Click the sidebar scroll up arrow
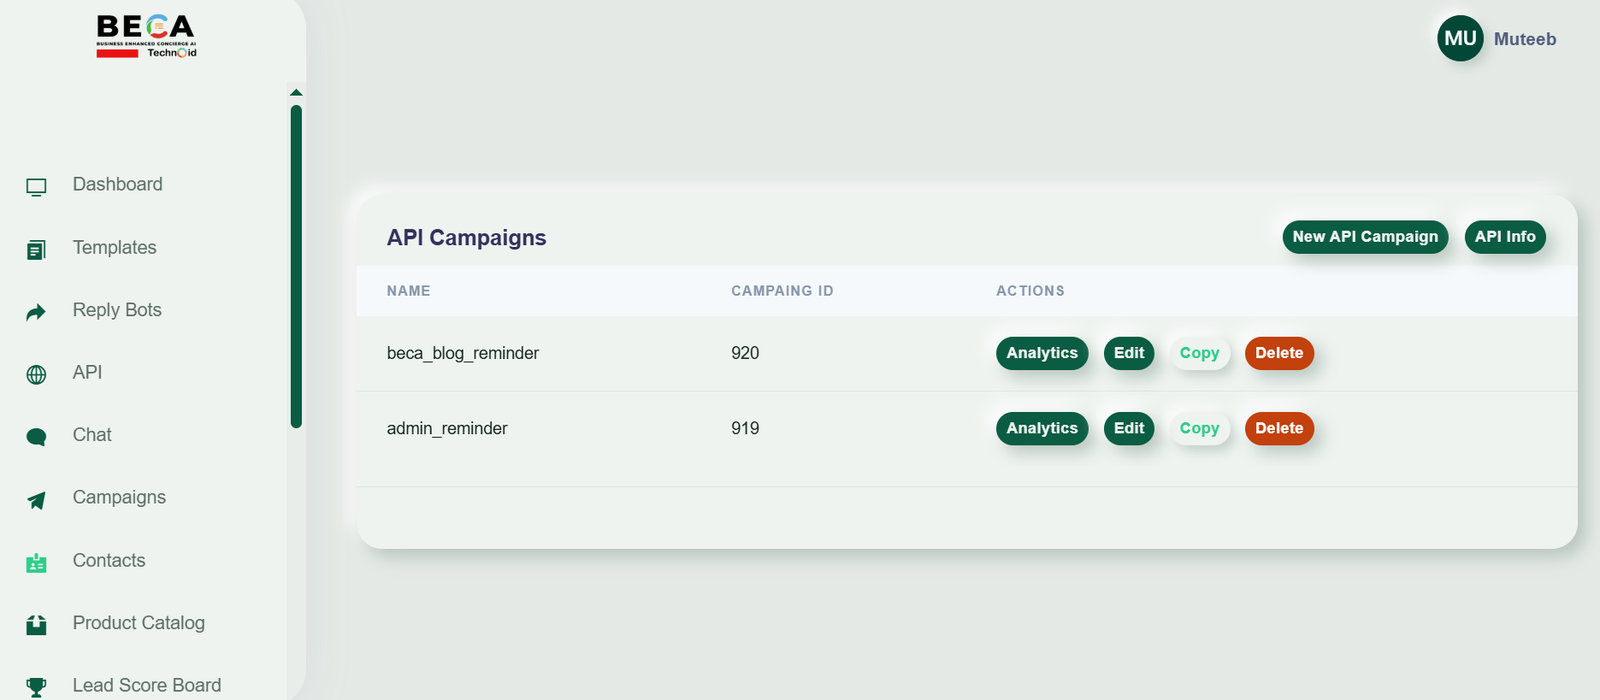 pyautogui.click(x=296, y=92)
